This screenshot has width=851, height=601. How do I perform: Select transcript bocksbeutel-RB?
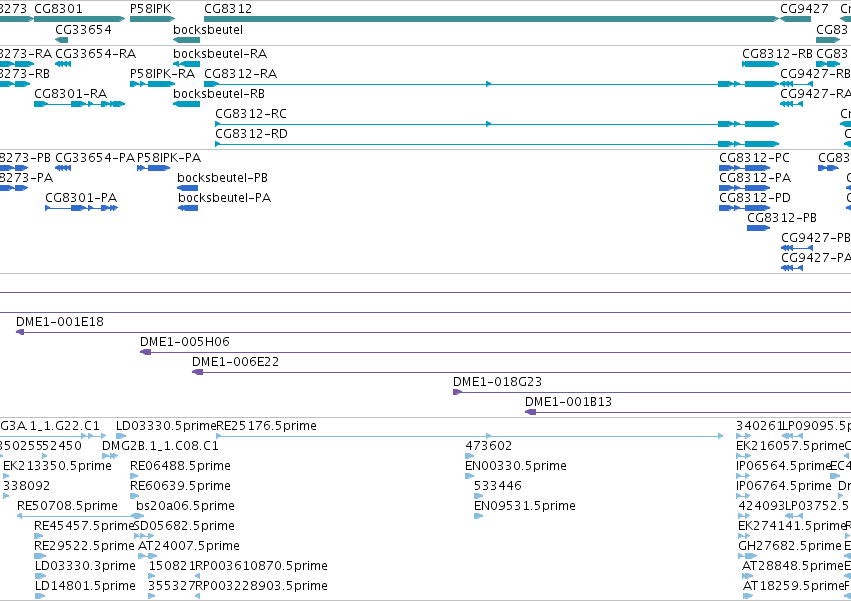click(219, 94)
